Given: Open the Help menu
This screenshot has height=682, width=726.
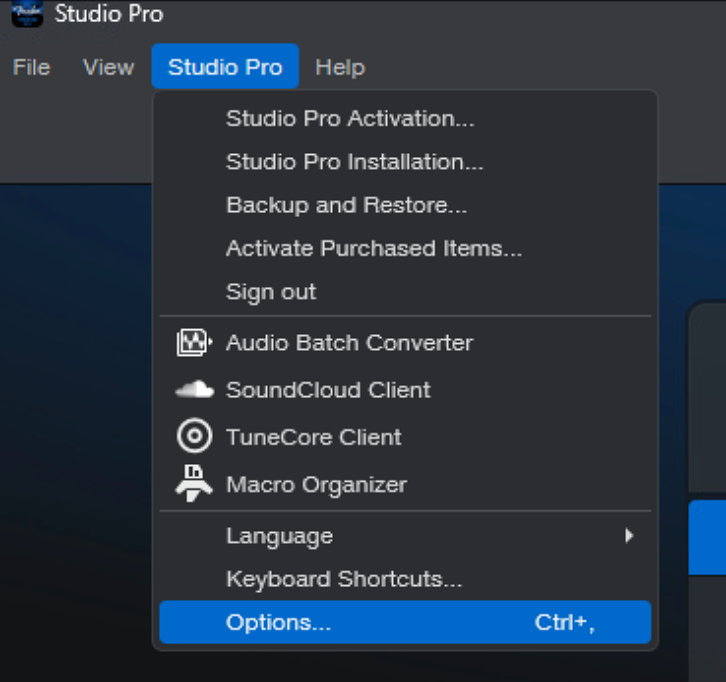Looking at the screenshot, I should 340,68.
